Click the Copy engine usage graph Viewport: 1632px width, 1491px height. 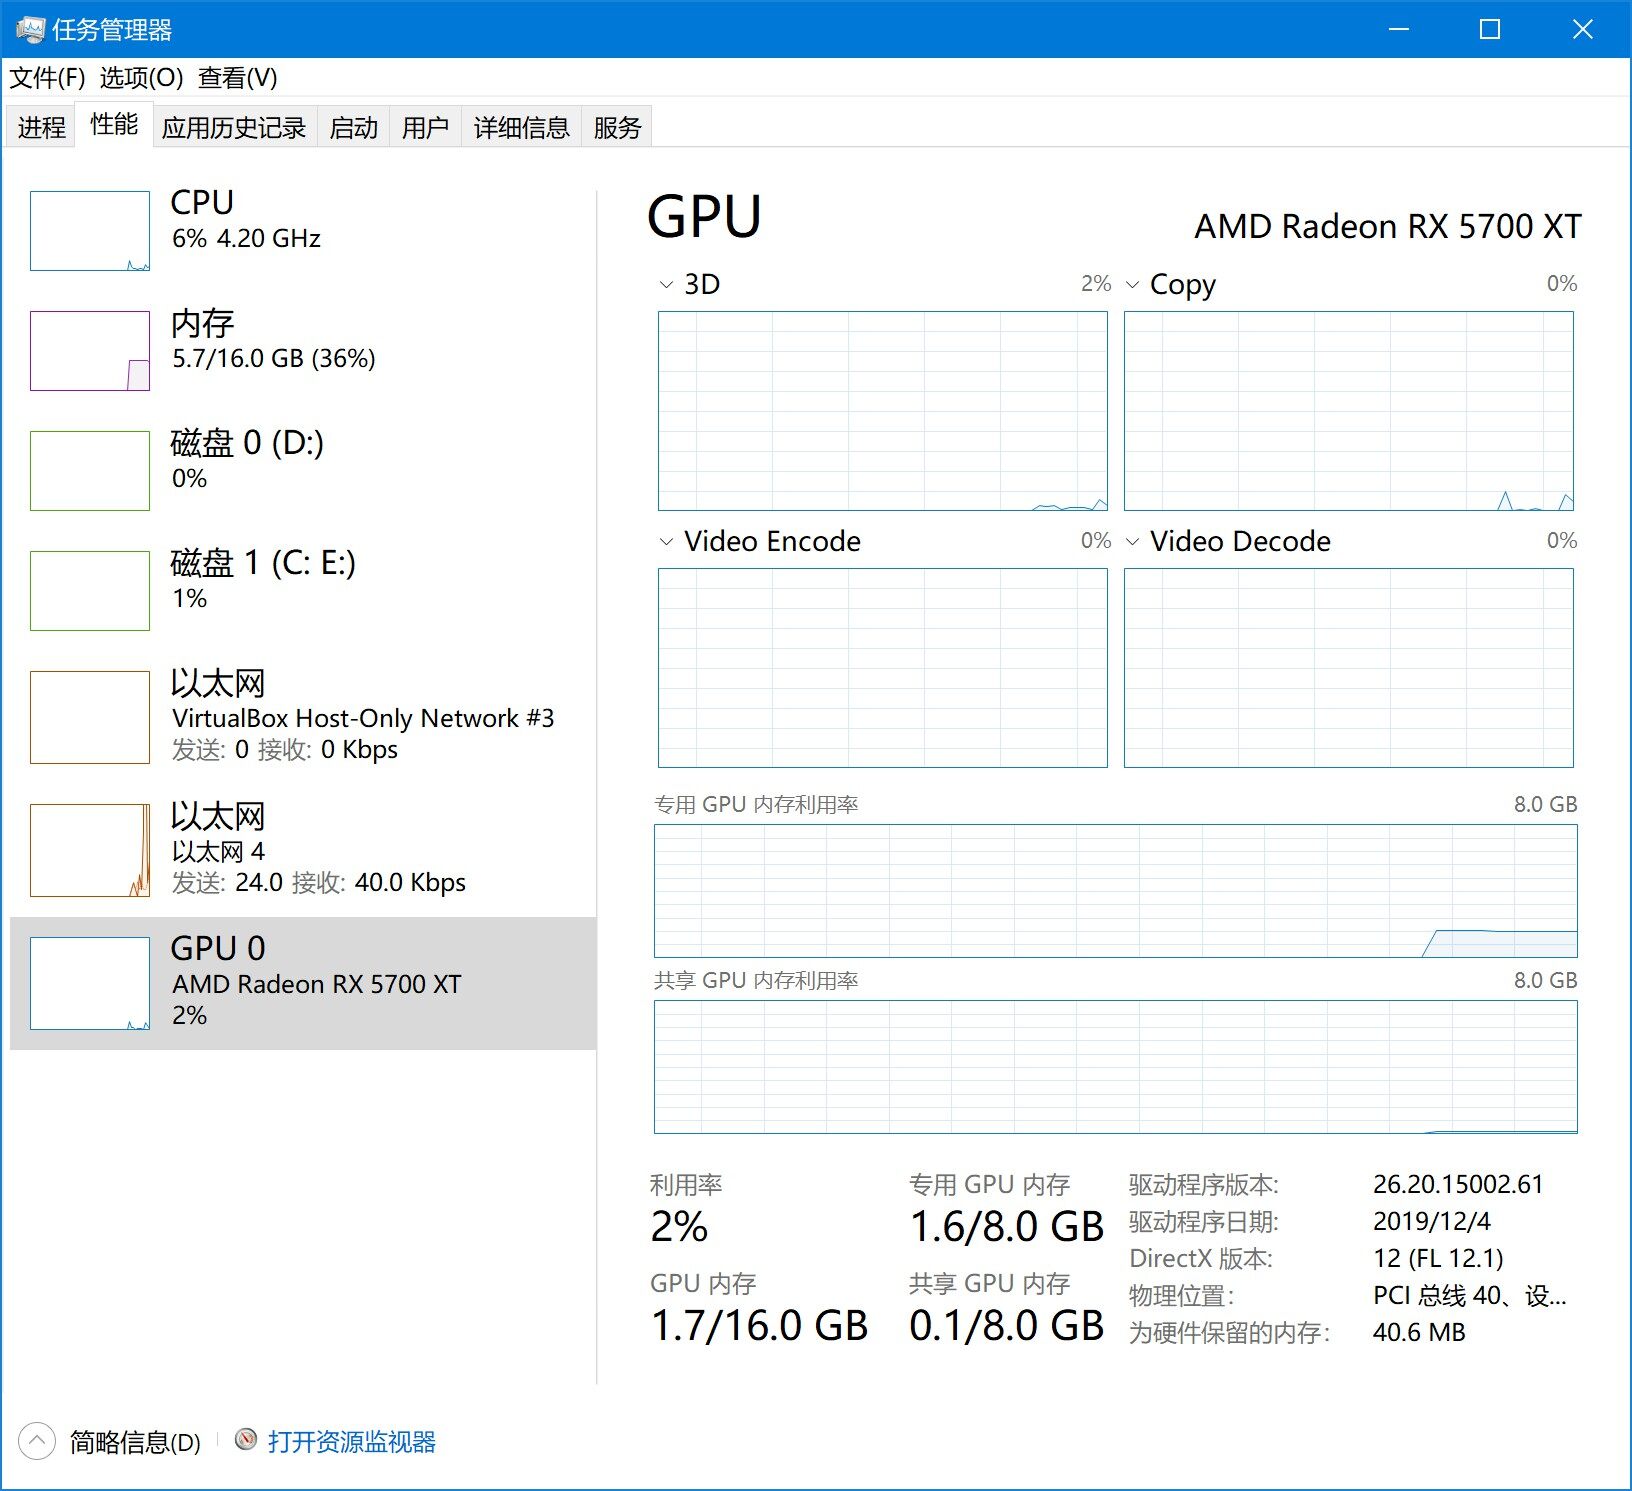click(x=1349, y=411)
